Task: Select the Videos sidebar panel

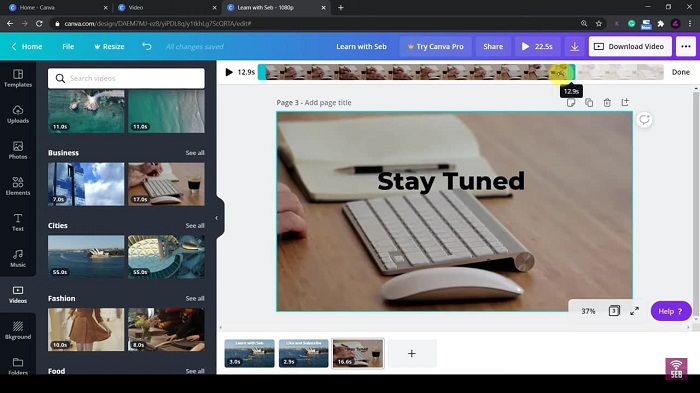Action: point(18,295)
